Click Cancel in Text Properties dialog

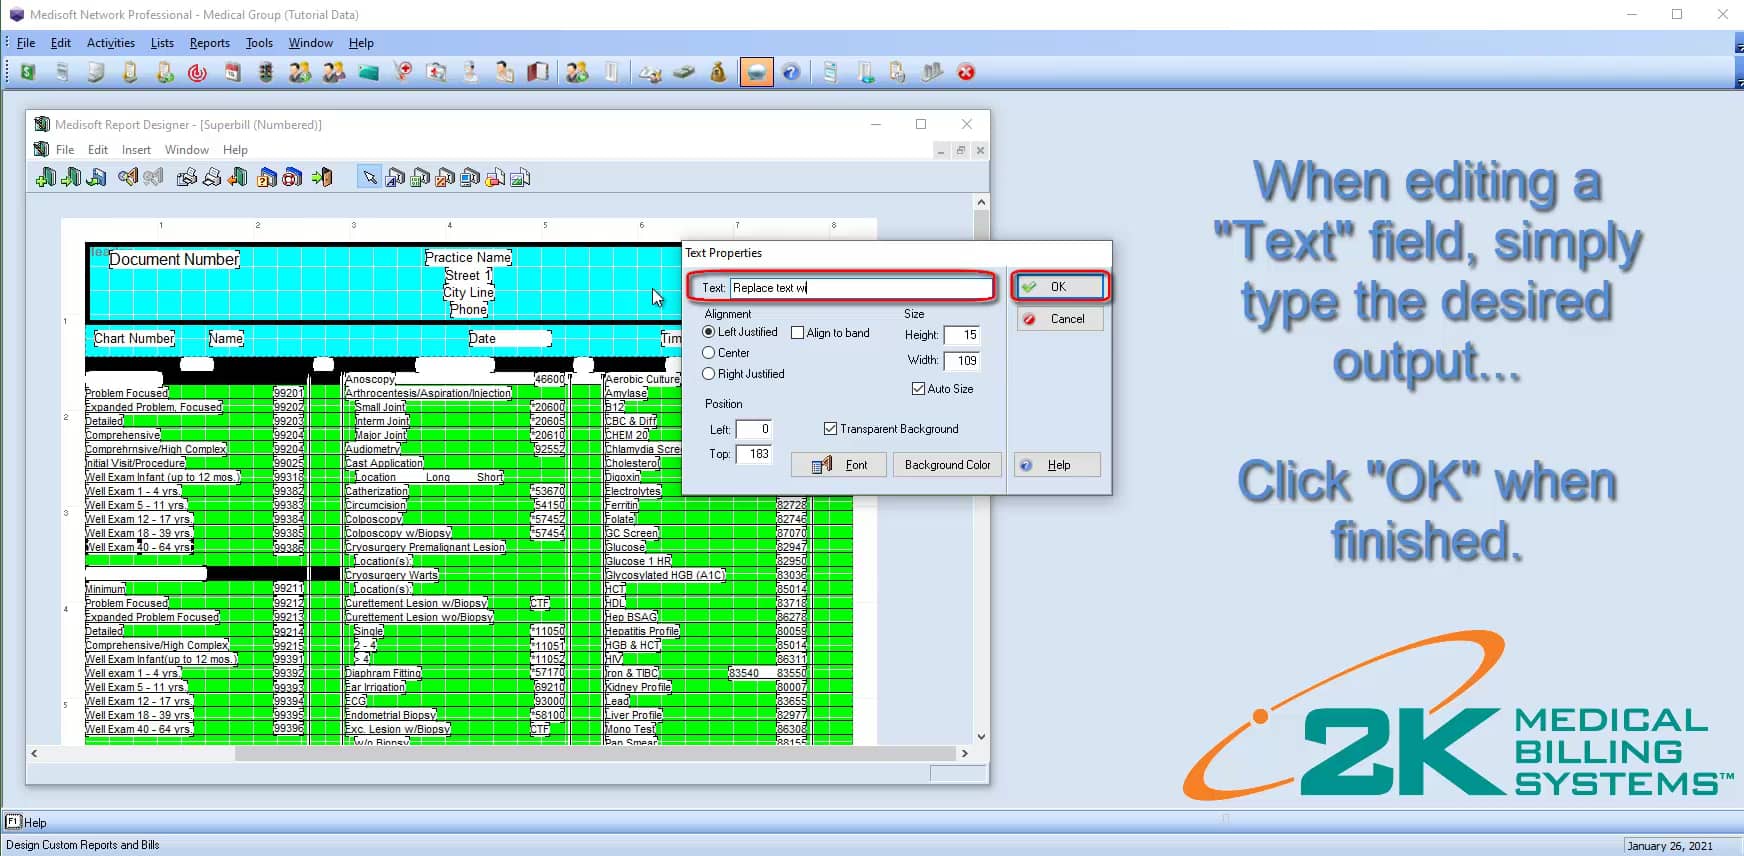[x=1060, y=319]
